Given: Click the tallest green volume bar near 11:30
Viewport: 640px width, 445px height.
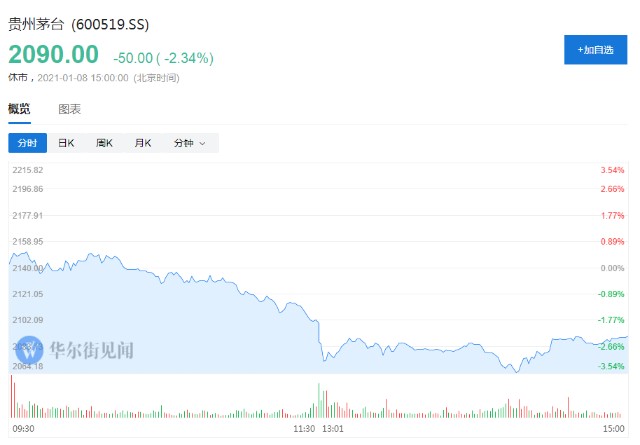Looking at the screenshot, I should 319,400.
